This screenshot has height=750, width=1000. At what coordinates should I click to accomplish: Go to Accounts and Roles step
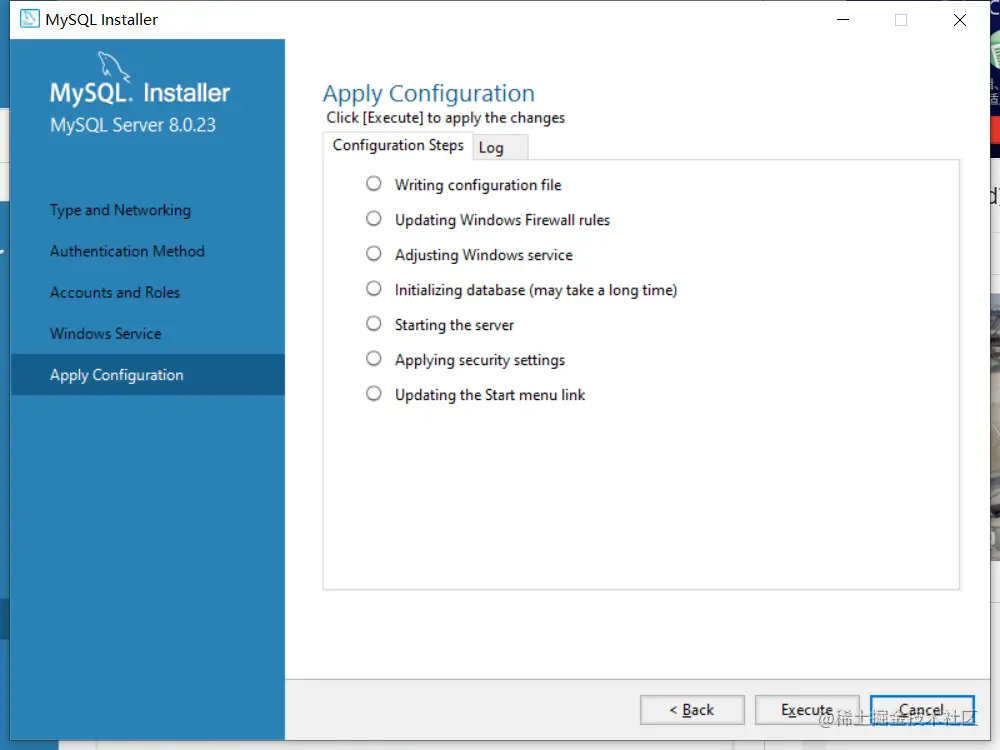pos(115,293)
